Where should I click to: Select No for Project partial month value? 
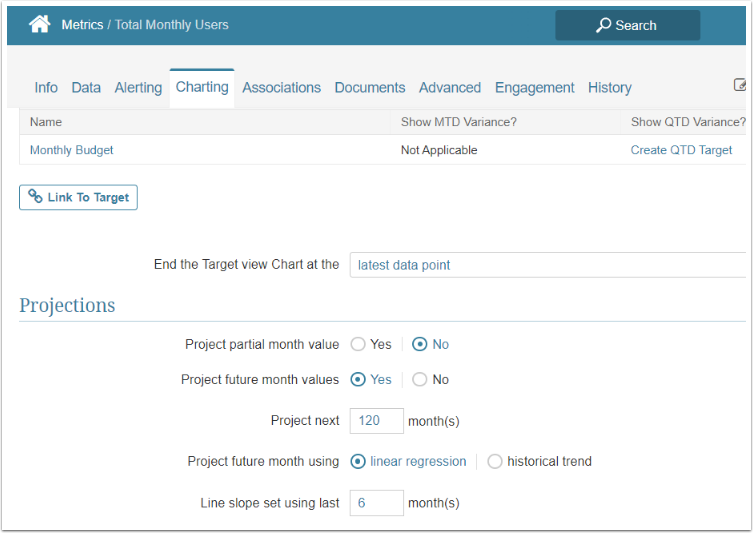point(420,344)
